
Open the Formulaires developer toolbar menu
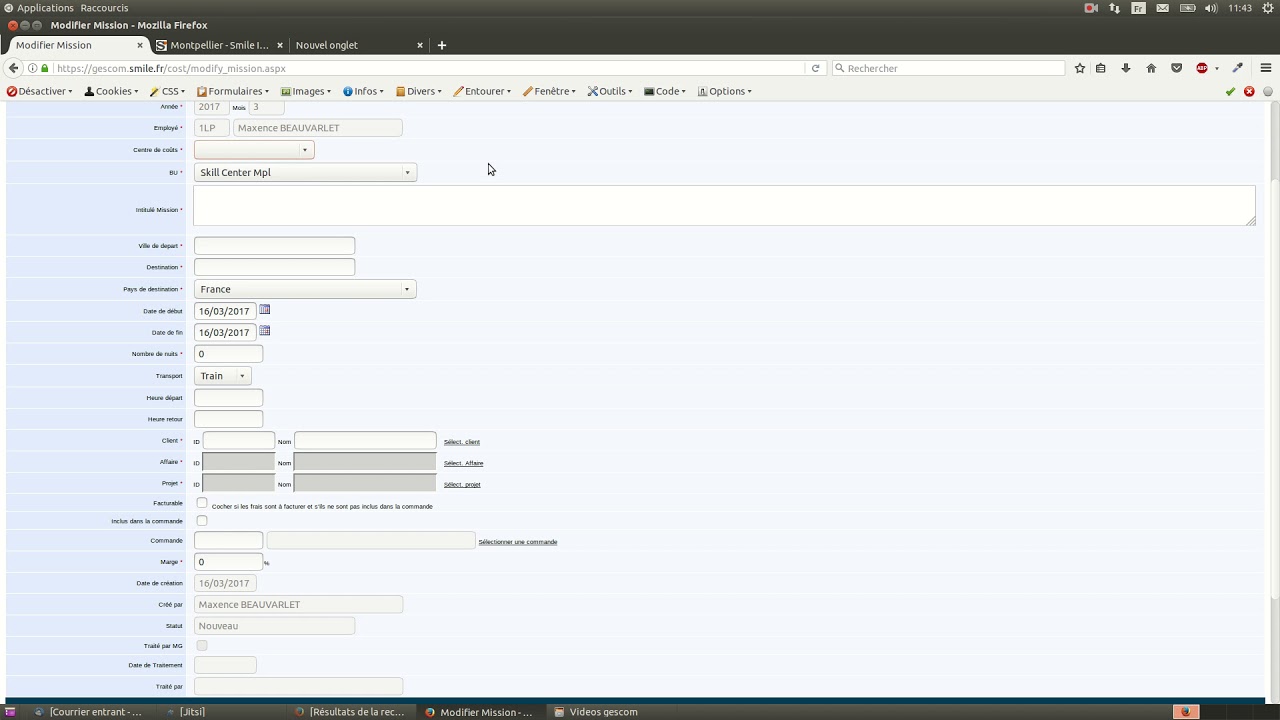[x=233, y=91]
